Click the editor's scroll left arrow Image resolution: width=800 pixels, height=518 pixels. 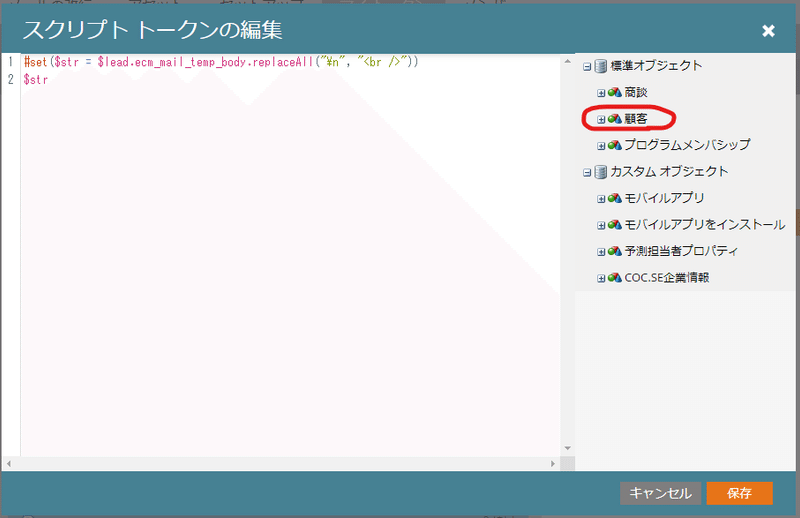click(9, 463)
